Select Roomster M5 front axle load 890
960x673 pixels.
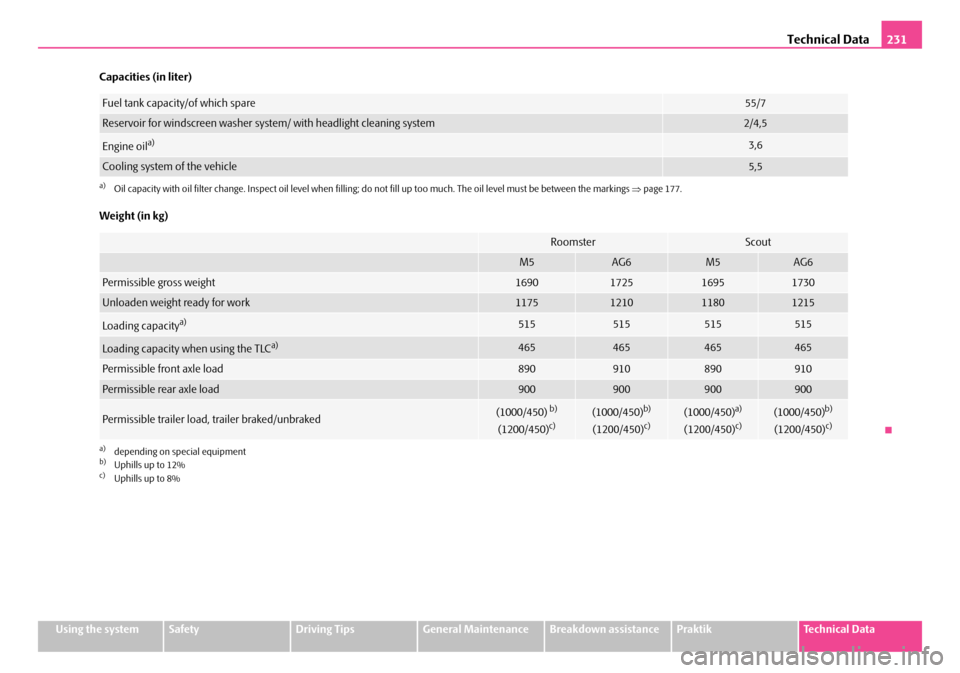(527, 369)
